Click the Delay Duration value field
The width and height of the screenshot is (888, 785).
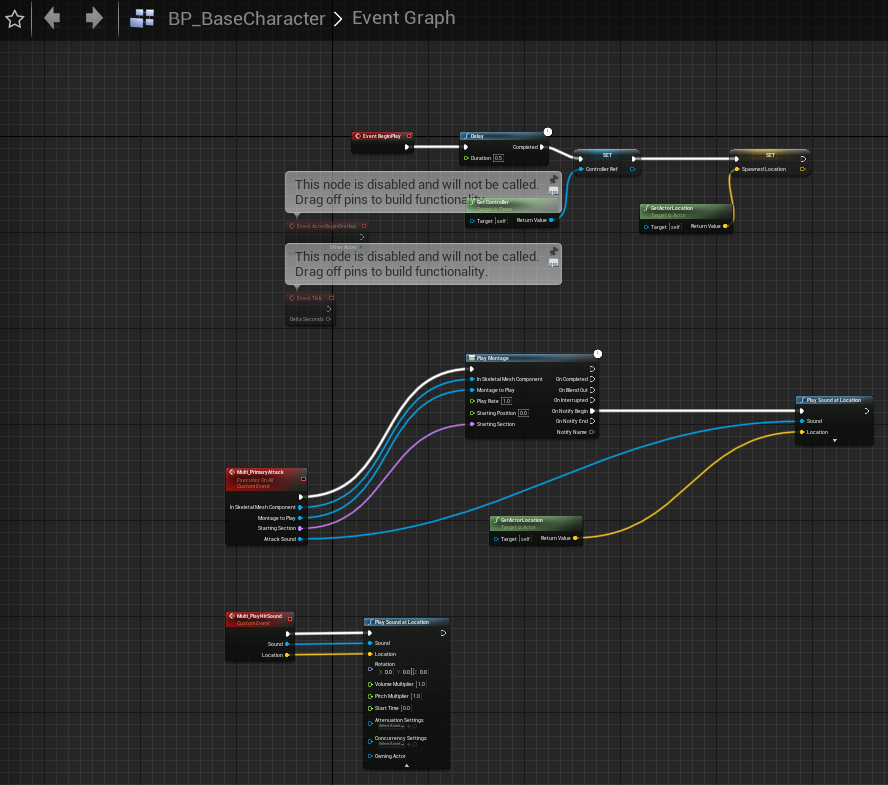point(498,158)
